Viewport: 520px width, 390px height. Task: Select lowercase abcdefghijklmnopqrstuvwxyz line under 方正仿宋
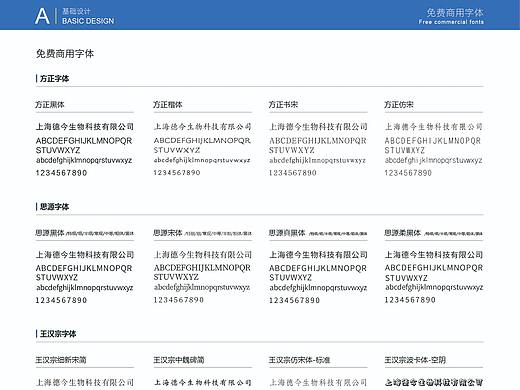click(x=433, y=160)
